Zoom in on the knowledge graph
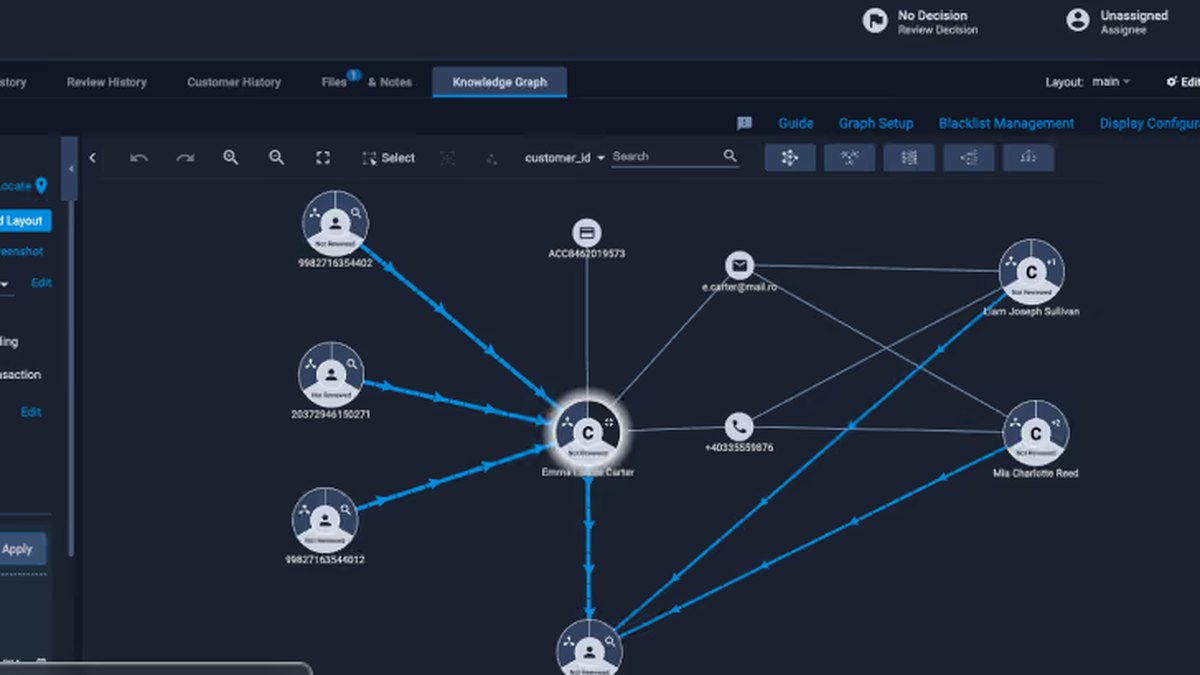Image resolution: width=1200 pixels, height=675 pixels. point(231,158)
